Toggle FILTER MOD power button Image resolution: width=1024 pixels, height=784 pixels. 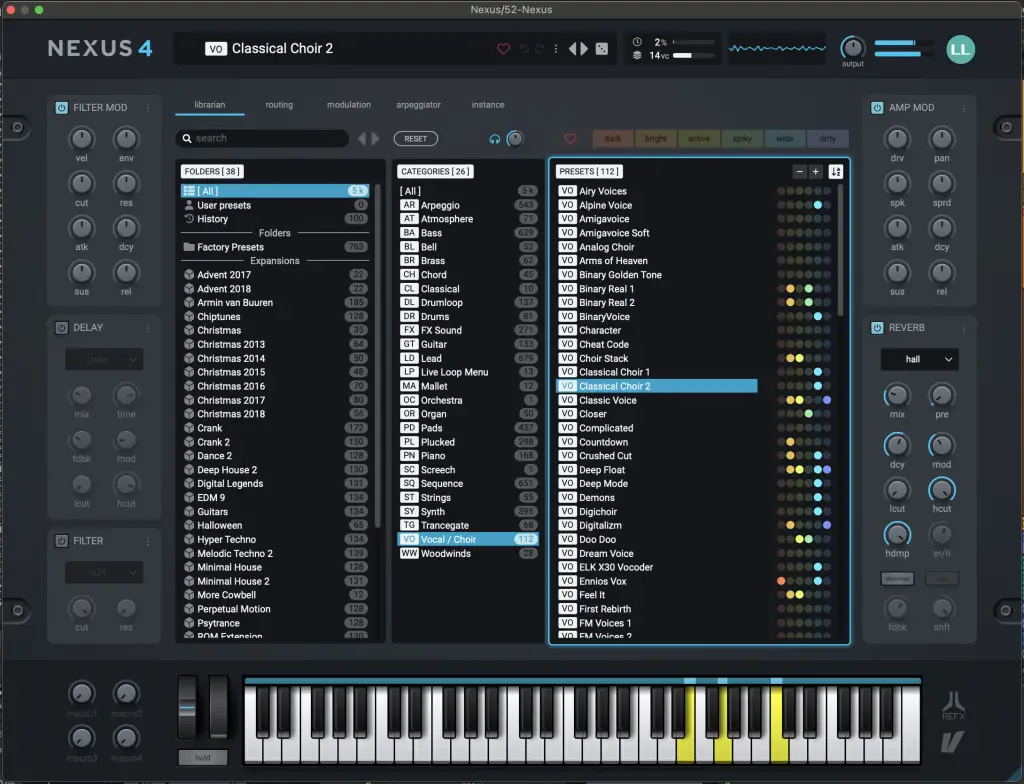(61, 108)
